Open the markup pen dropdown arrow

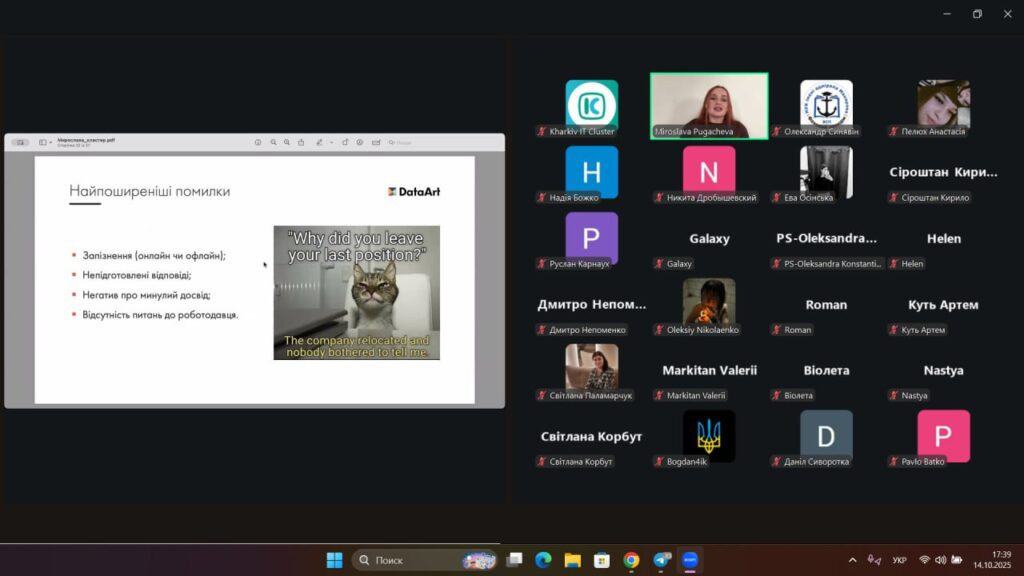coord(331,142)
